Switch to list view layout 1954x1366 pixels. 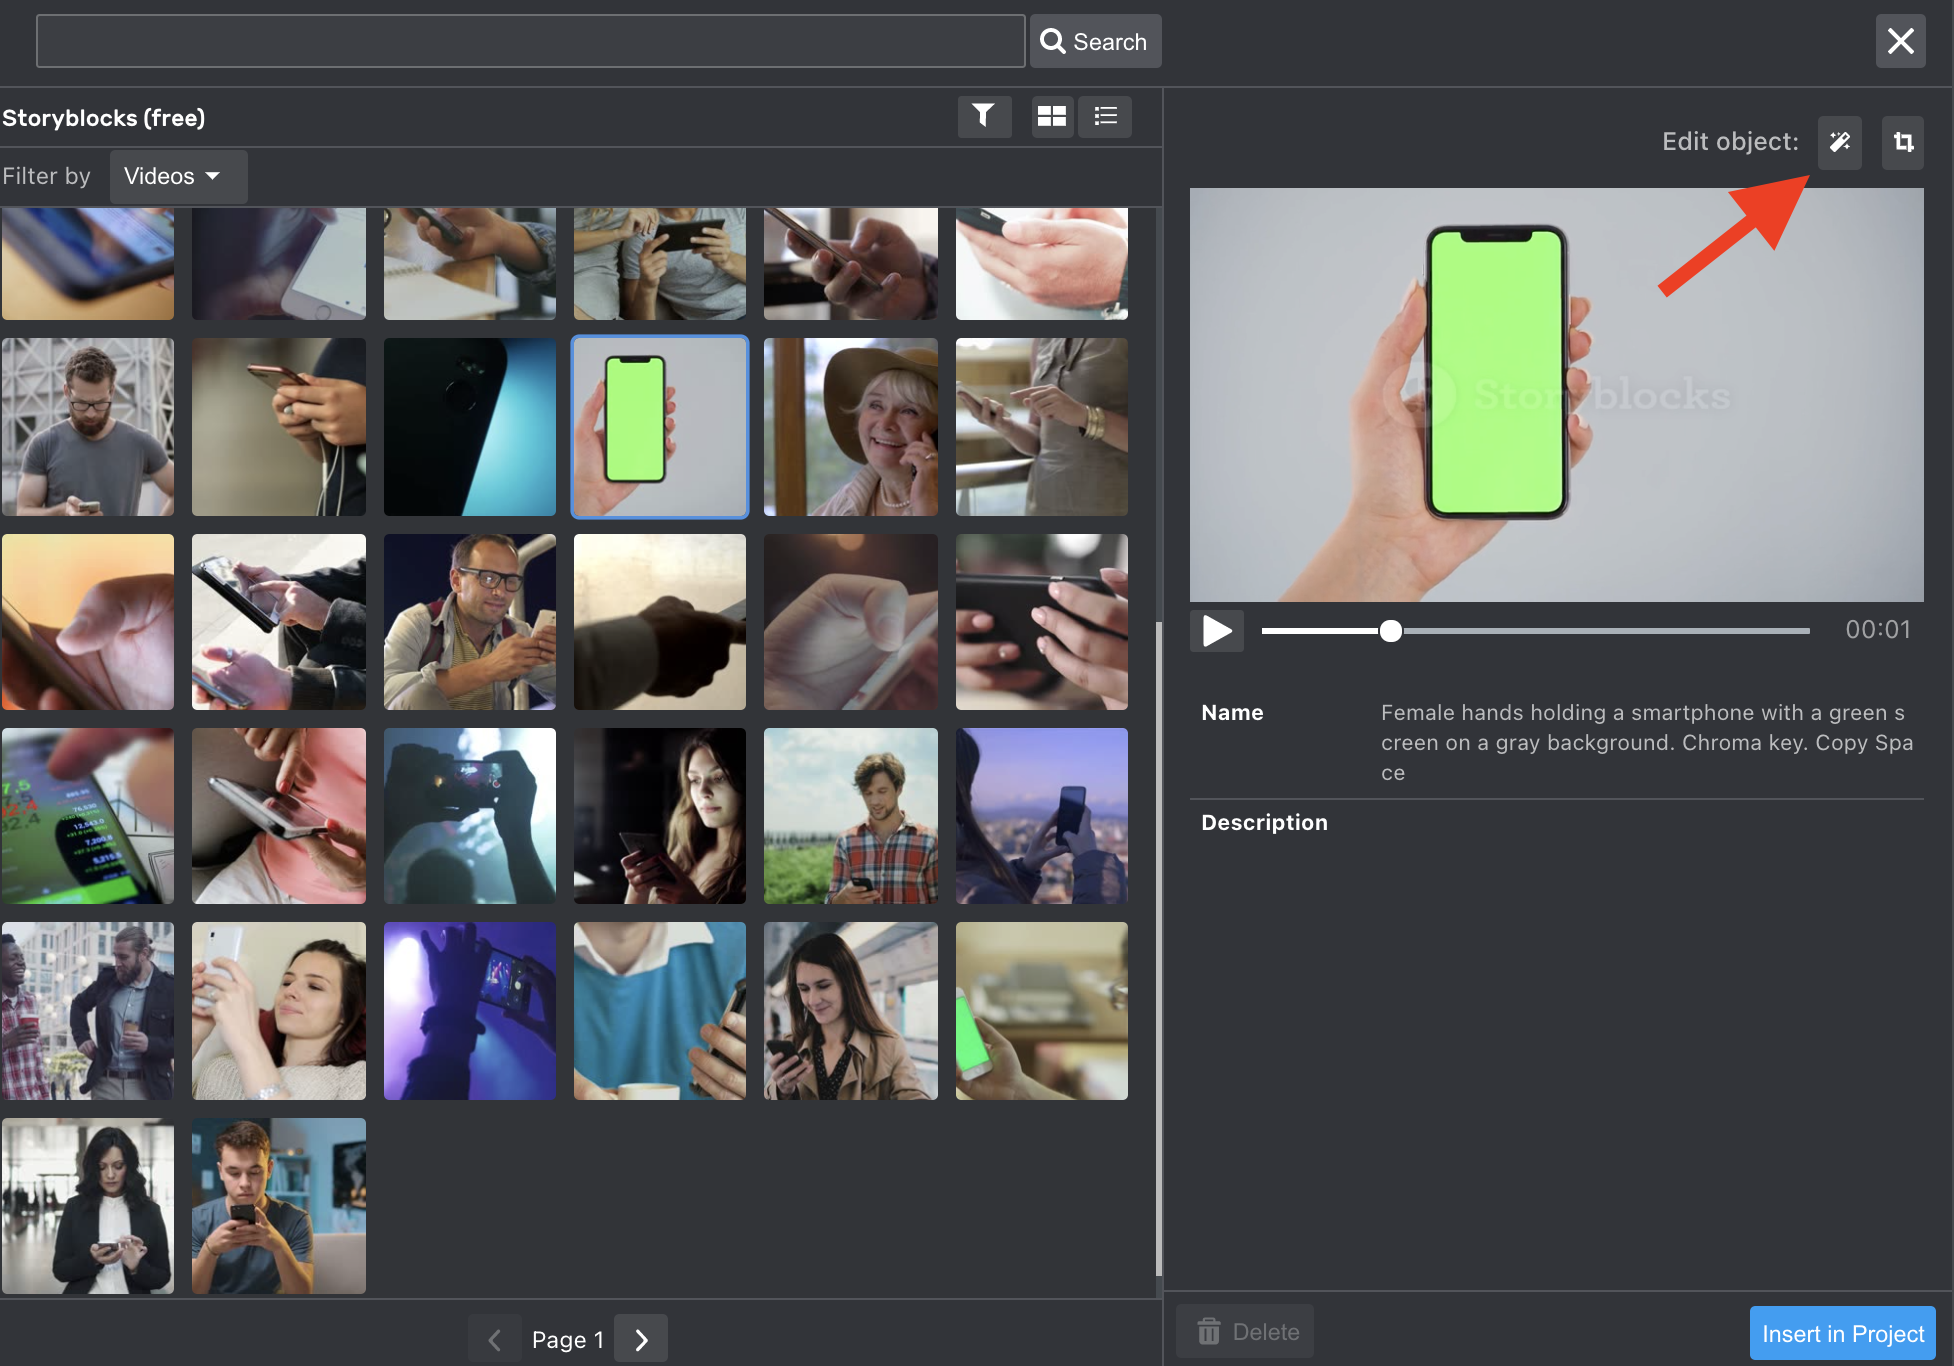coord(1106,116)
